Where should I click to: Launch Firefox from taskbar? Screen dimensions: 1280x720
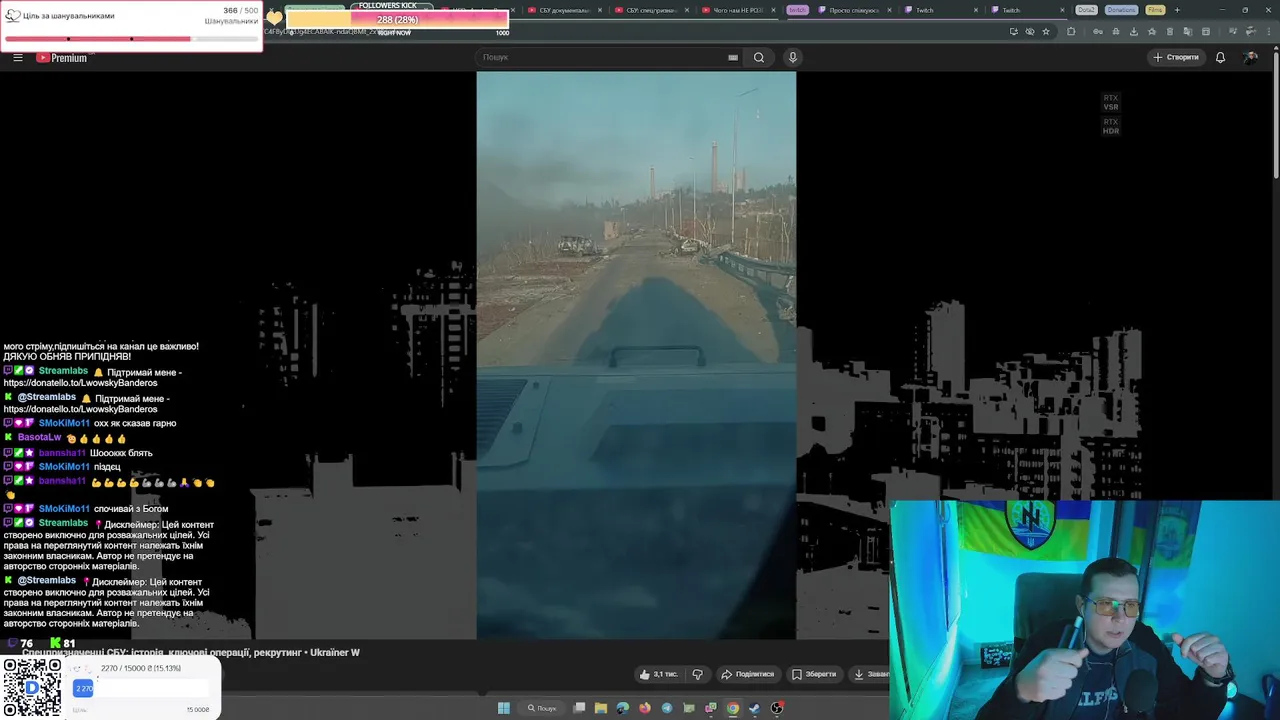(645, 708)
